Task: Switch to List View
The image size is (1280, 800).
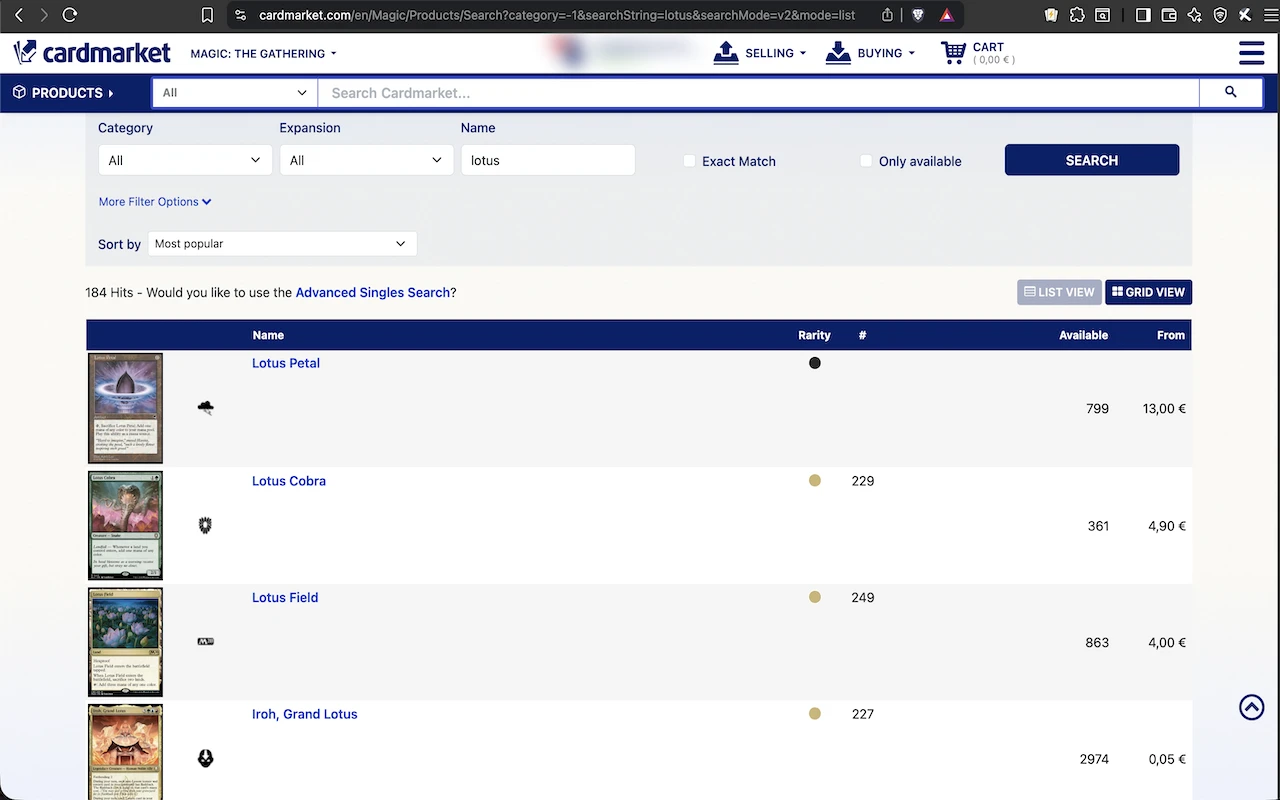Action: pyautogui.click(x=1059, y=292)
